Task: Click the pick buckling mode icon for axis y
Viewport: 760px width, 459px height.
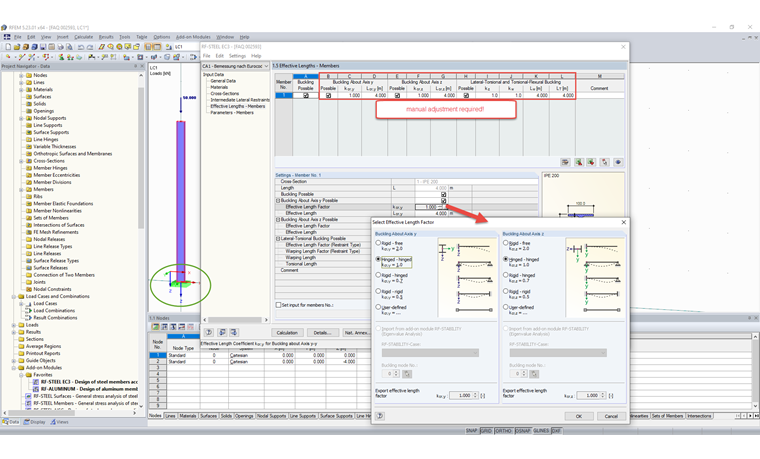Action: click(407, 374)
